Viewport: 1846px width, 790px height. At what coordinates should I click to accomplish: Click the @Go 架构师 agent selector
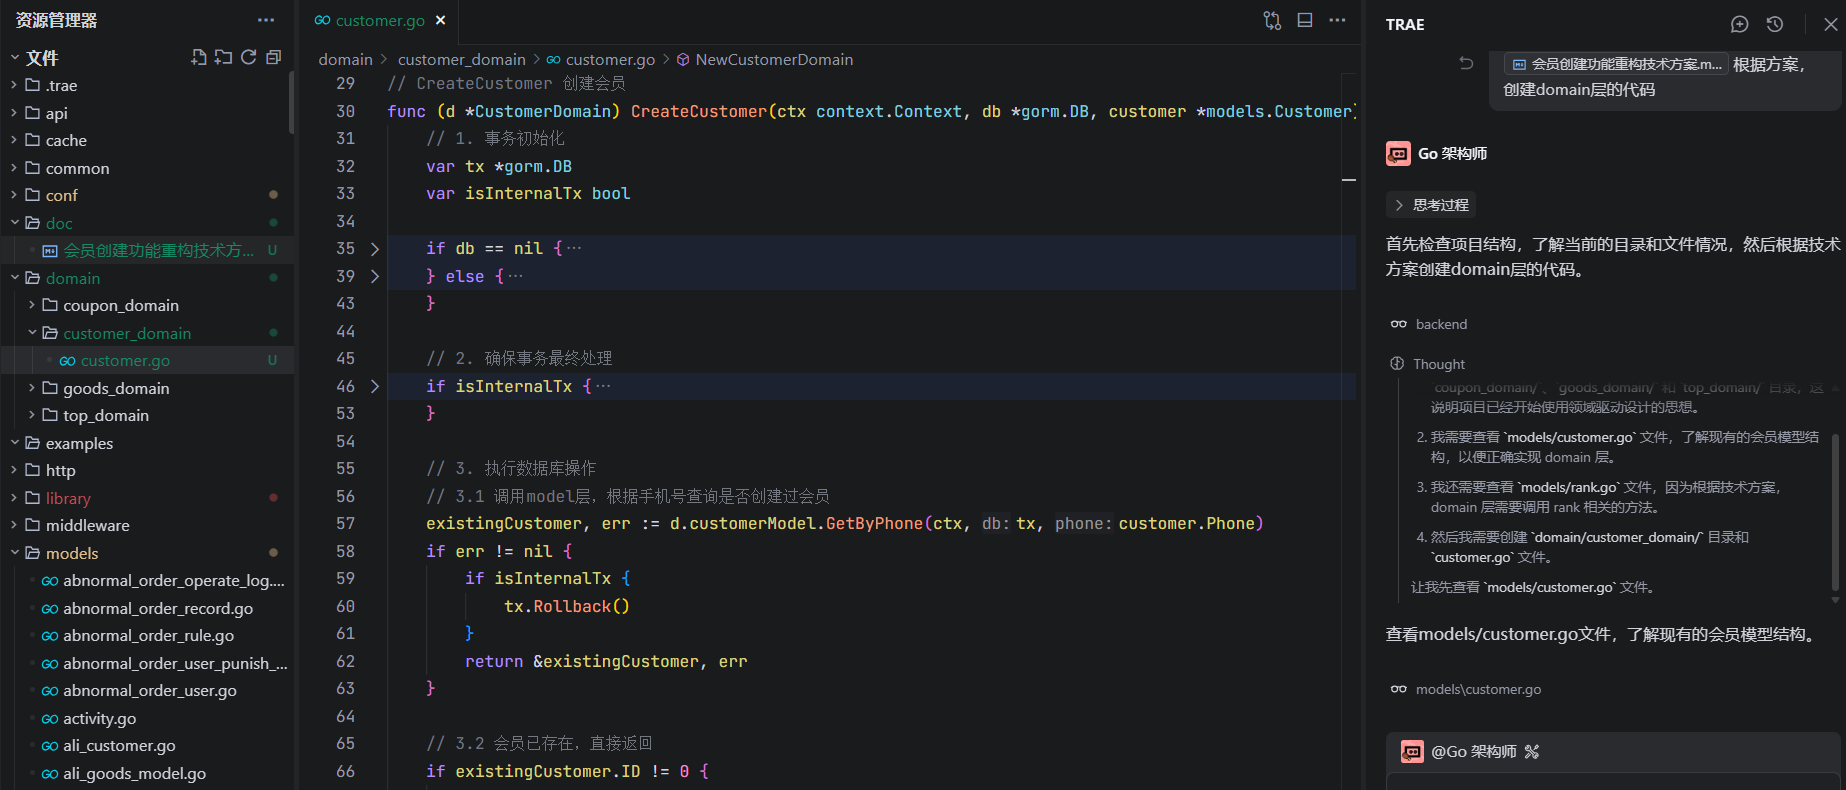[x=1473, y=752]
